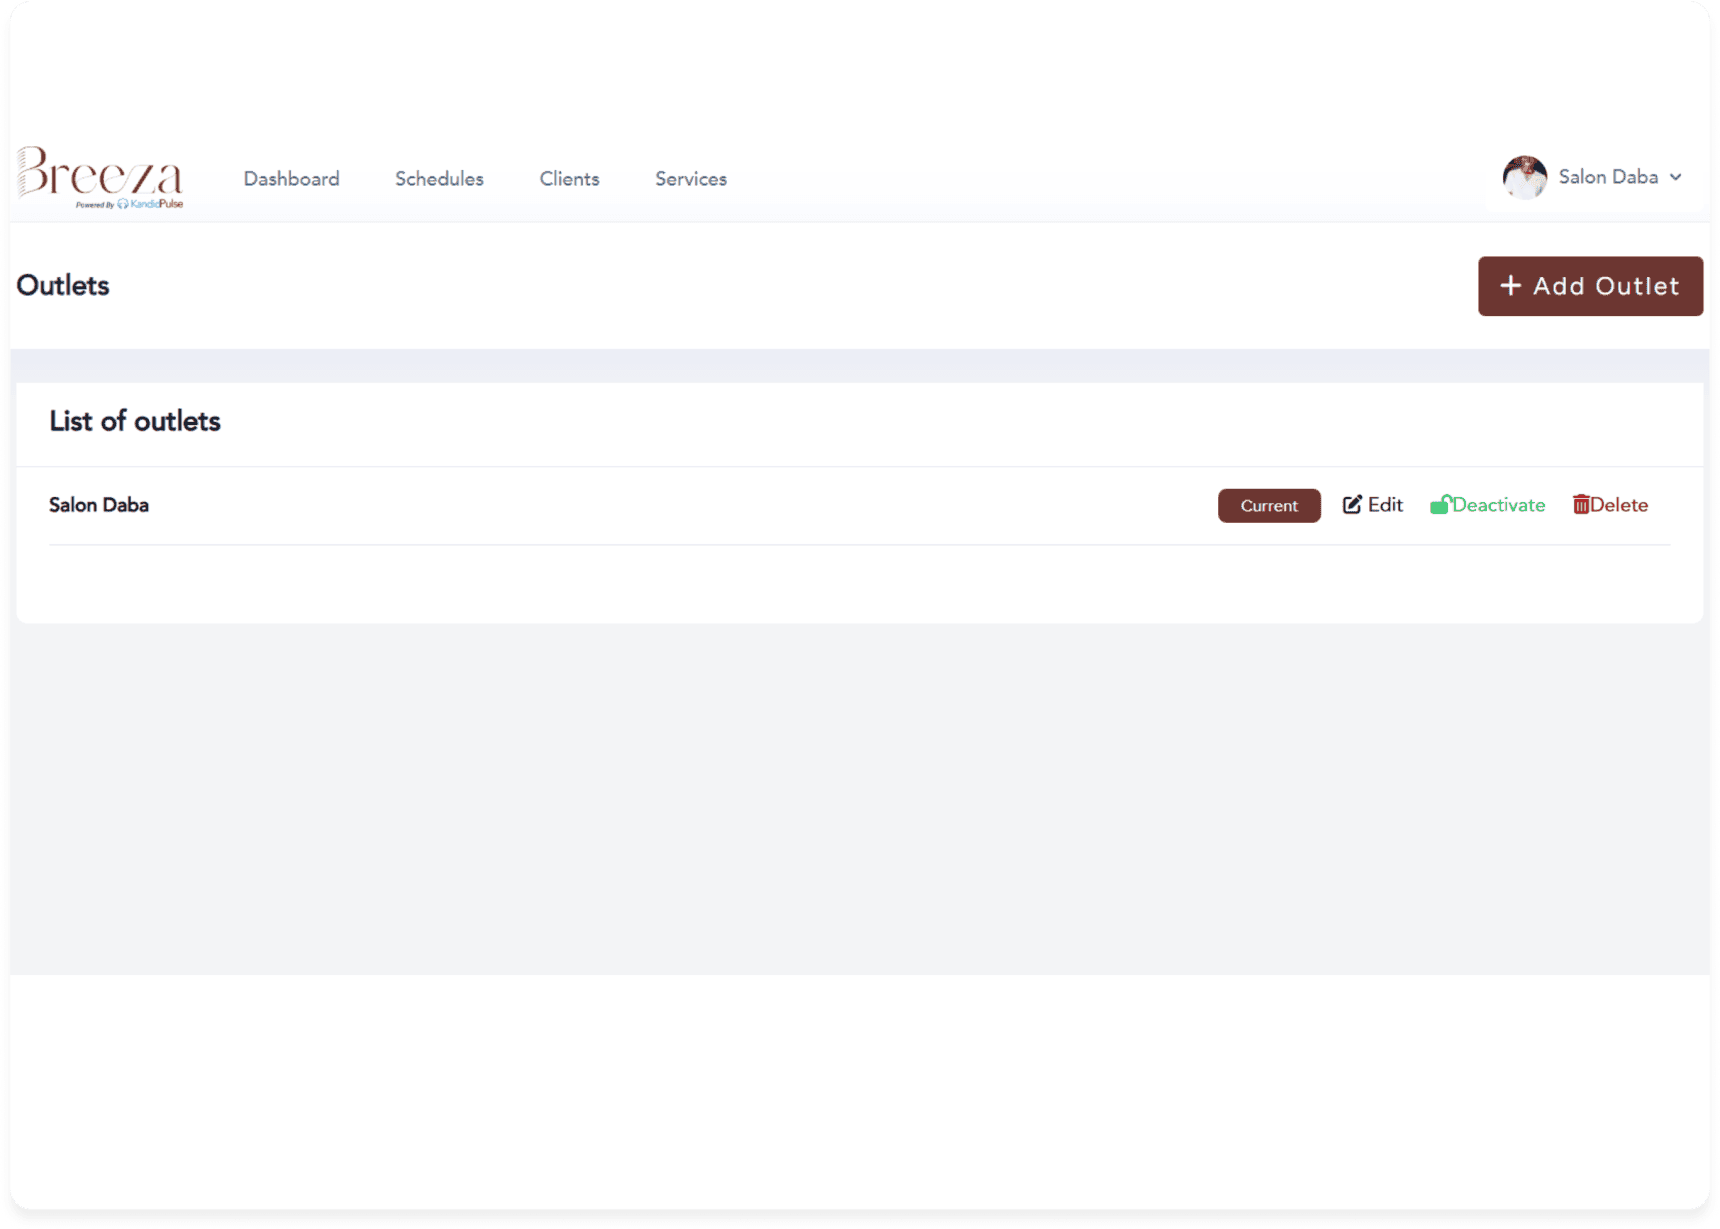Go to the Schedules page

(439, 179)
